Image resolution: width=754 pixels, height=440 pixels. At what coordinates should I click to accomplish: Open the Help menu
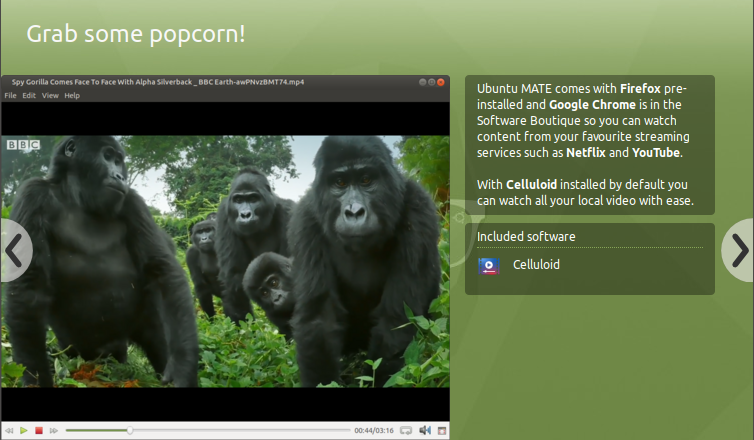[72, 95]
